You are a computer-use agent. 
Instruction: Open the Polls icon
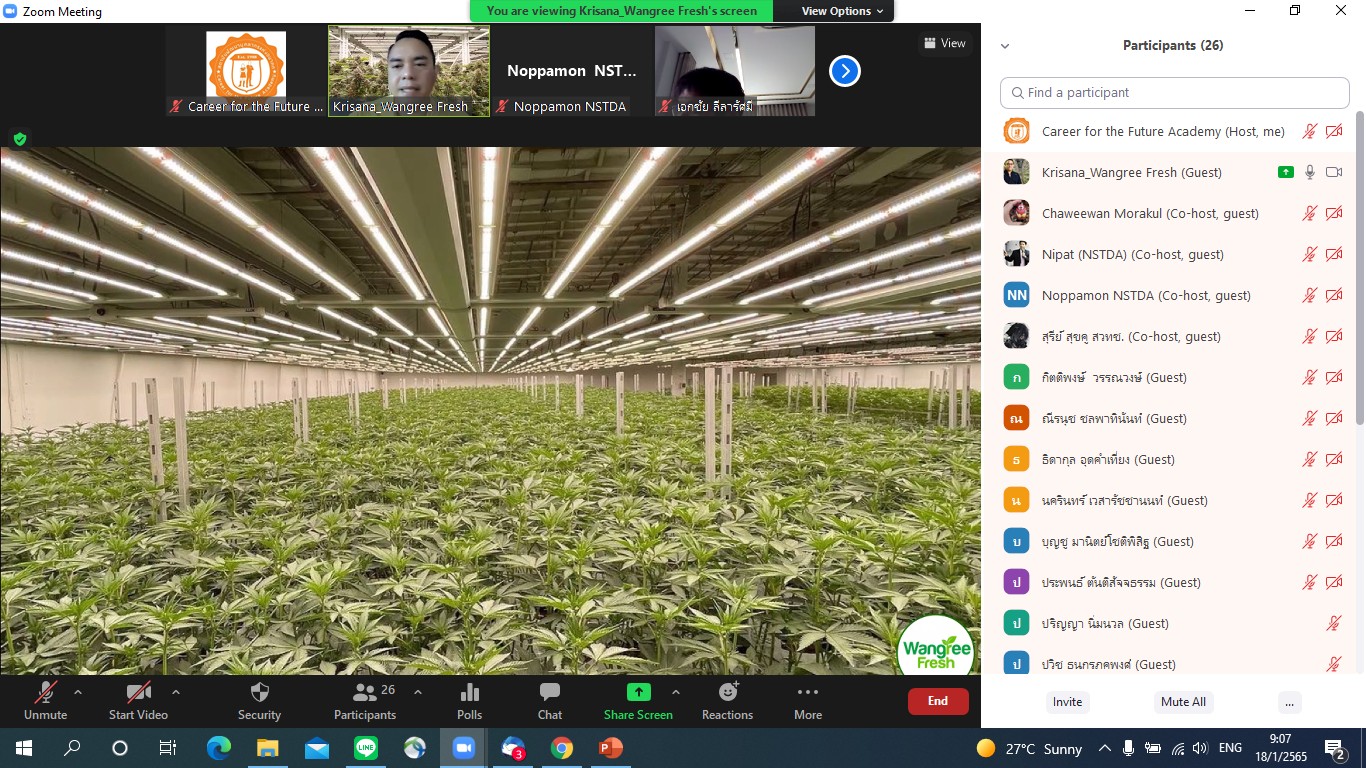pos(469,693)
